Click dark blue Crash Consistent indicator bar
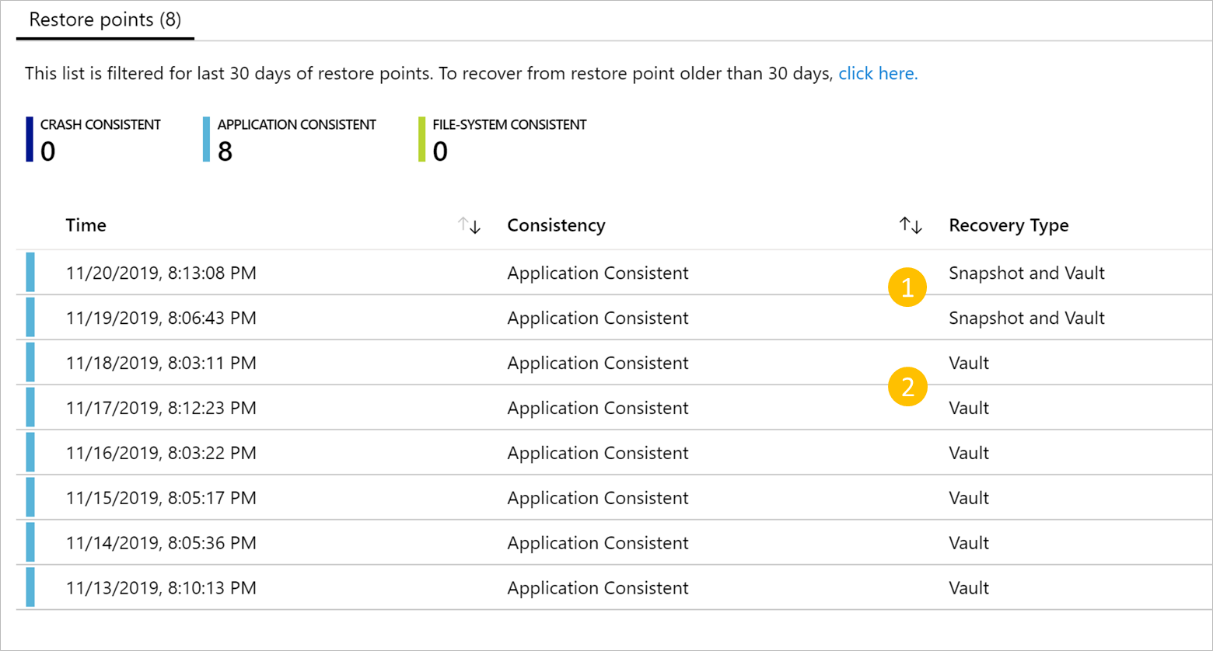 [x=30, y=139]
